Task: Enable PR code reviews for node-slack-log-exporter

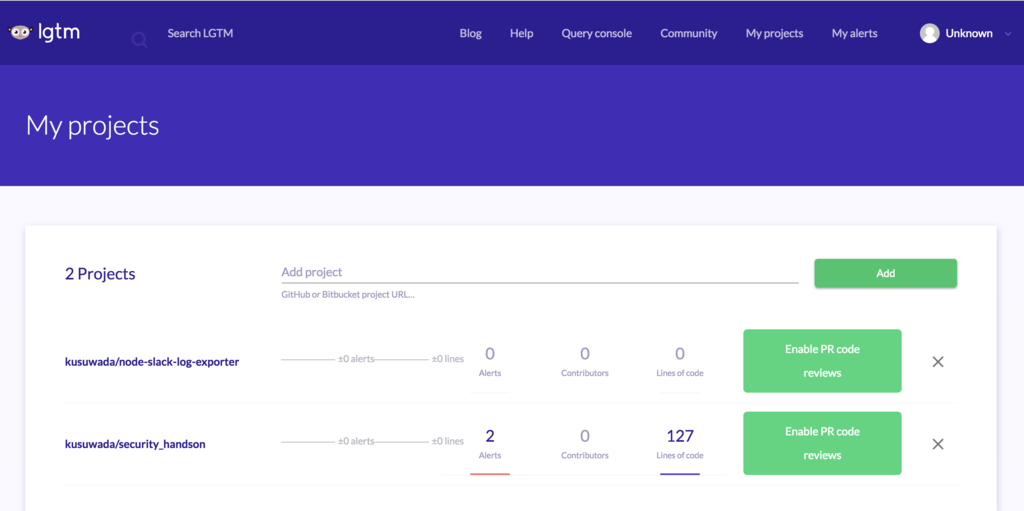Action: click(x=822, y=361)
